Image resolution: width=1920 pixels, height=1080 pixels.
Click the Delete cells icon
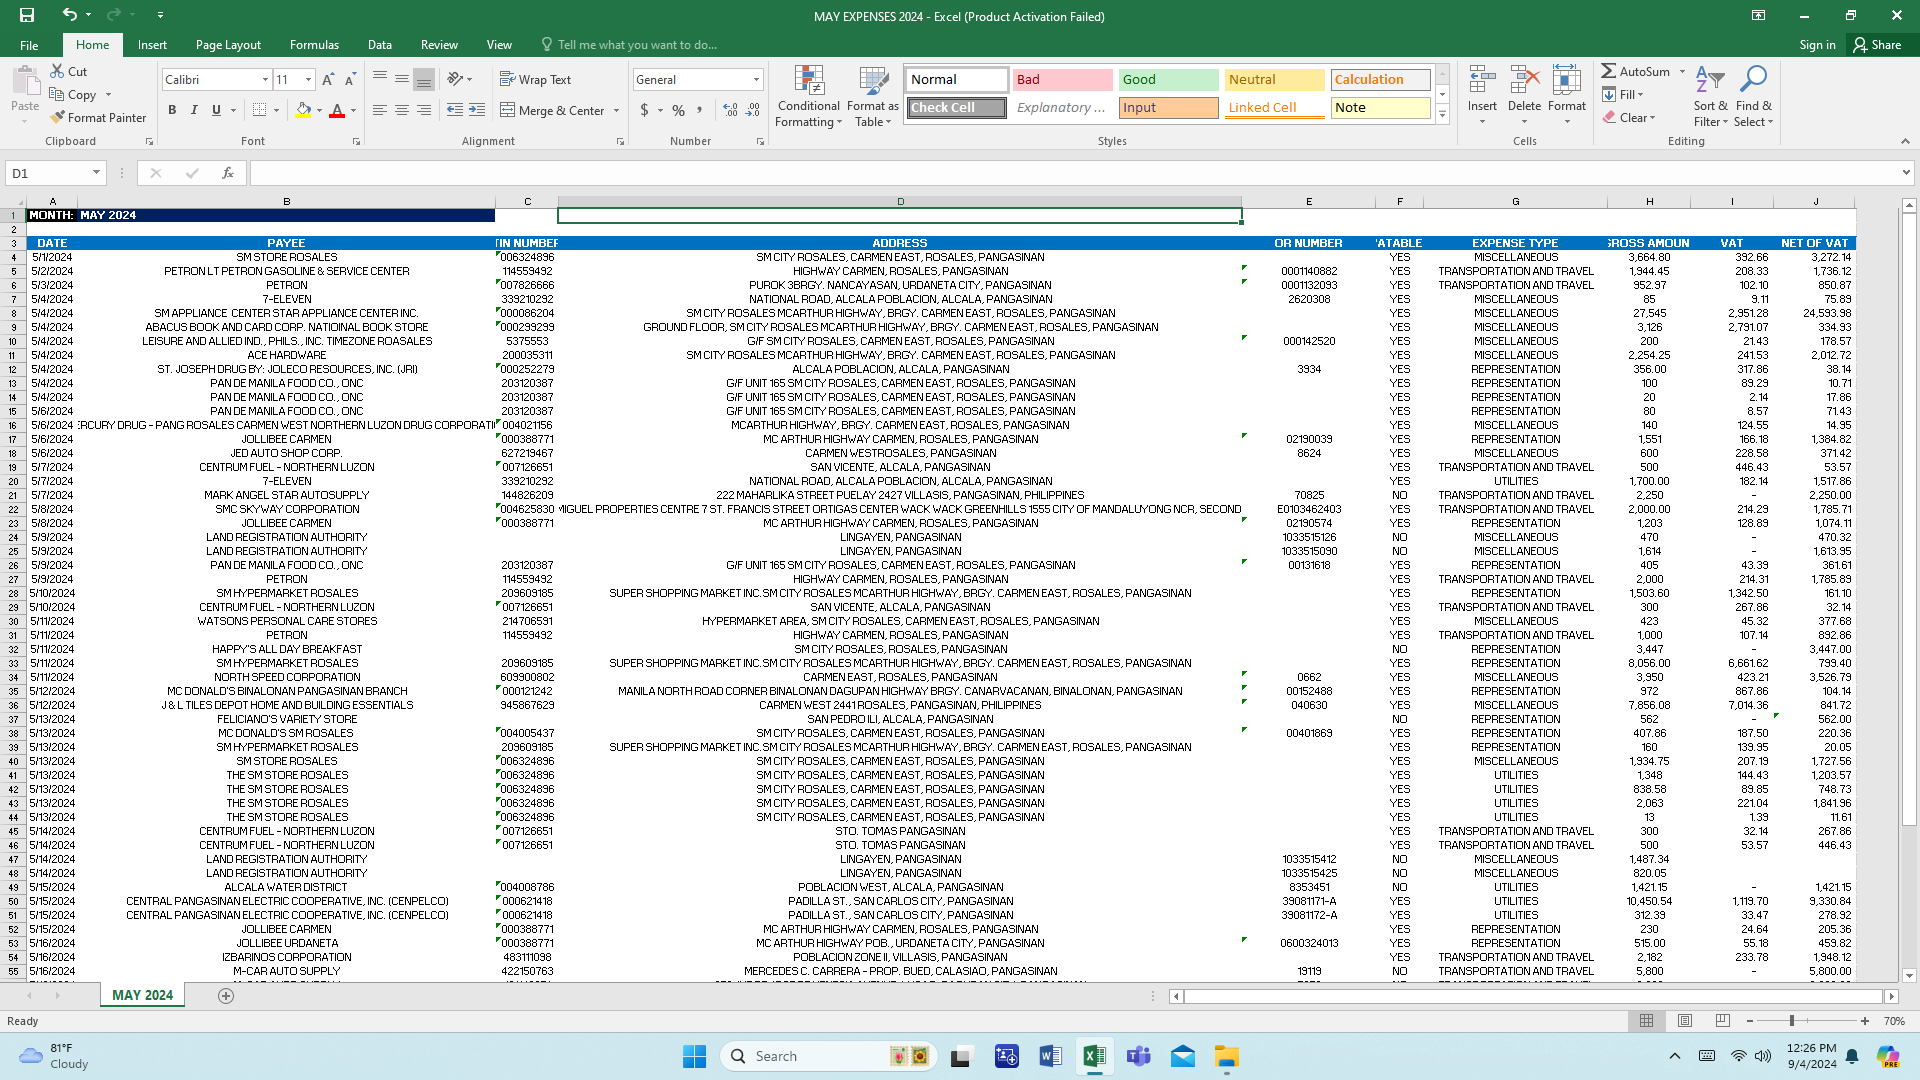tap(1524, 81)
